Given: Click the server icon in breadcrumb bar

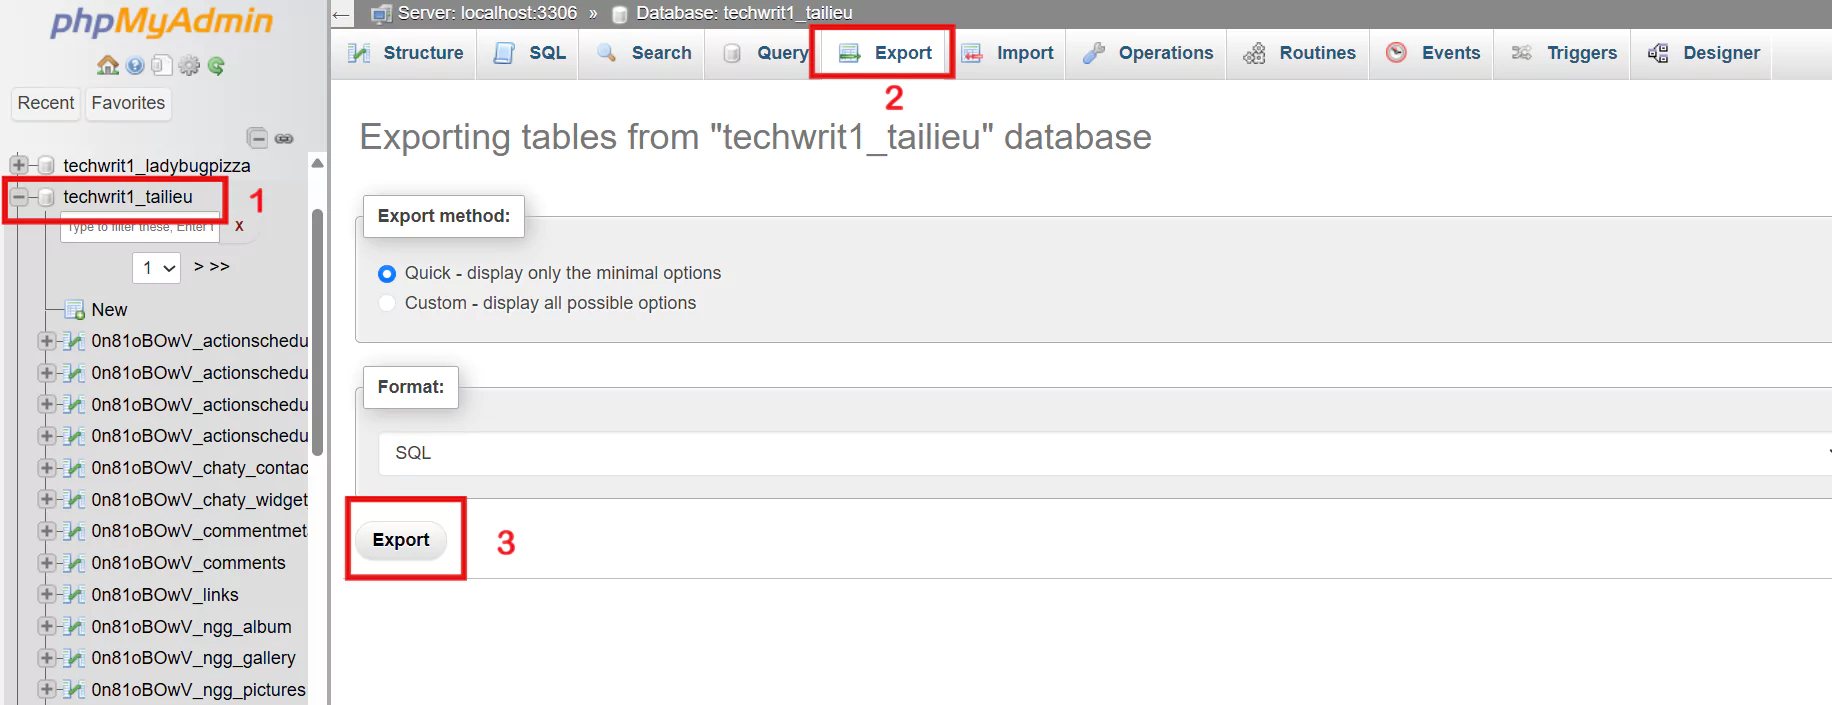Looking at the screenshot, I should click(381, 14).
